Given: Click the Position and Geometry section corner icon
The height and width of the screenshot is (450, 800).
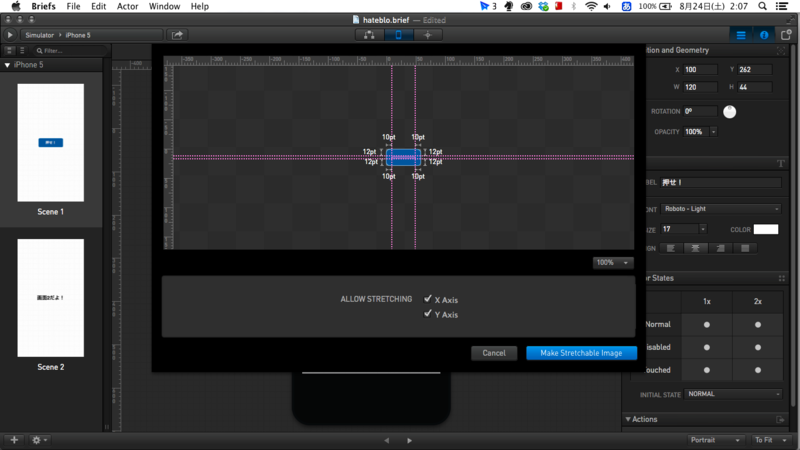Looking at the screenshot, I should (781, 51).
